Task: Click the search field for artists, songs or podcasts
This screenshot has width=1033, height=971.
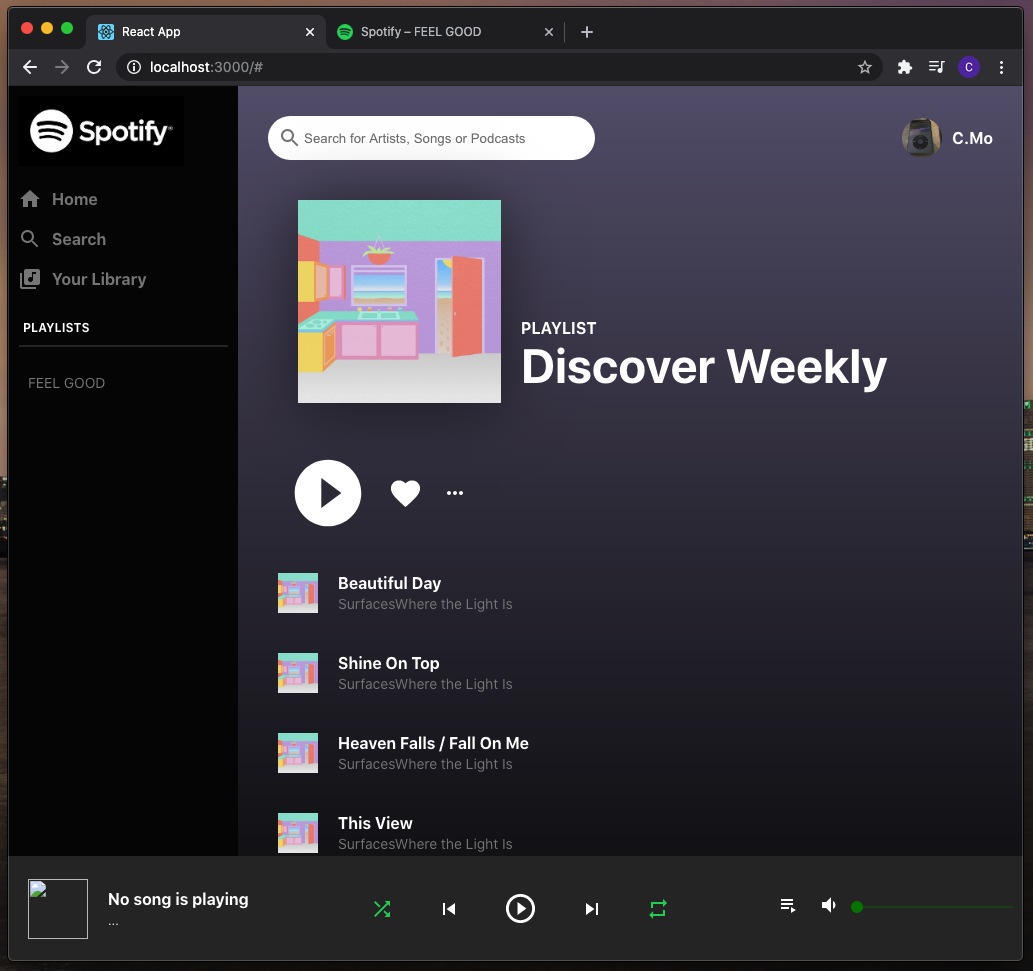Action: click(x=431, y=138)
